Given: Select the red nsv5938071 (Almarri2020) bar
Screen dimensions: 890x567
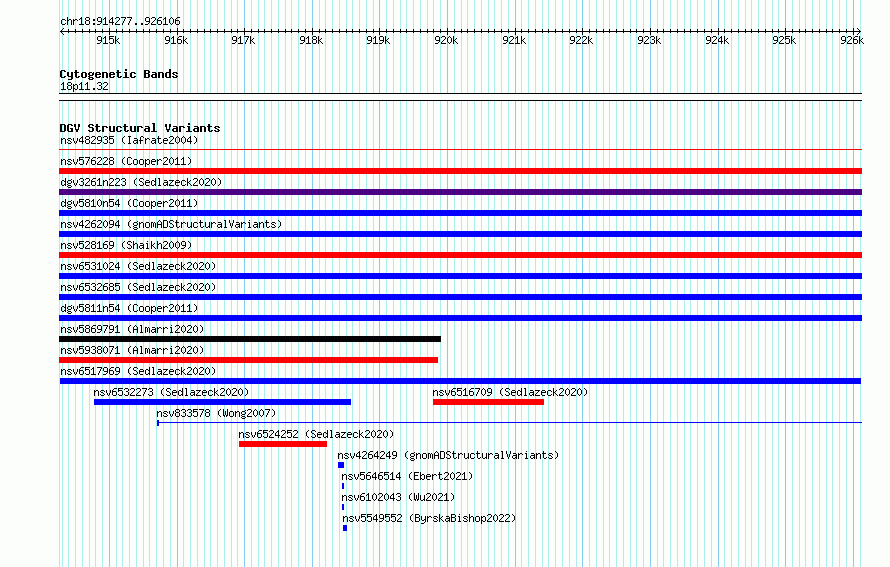Looking at the screenshot, I should point(249,360).
